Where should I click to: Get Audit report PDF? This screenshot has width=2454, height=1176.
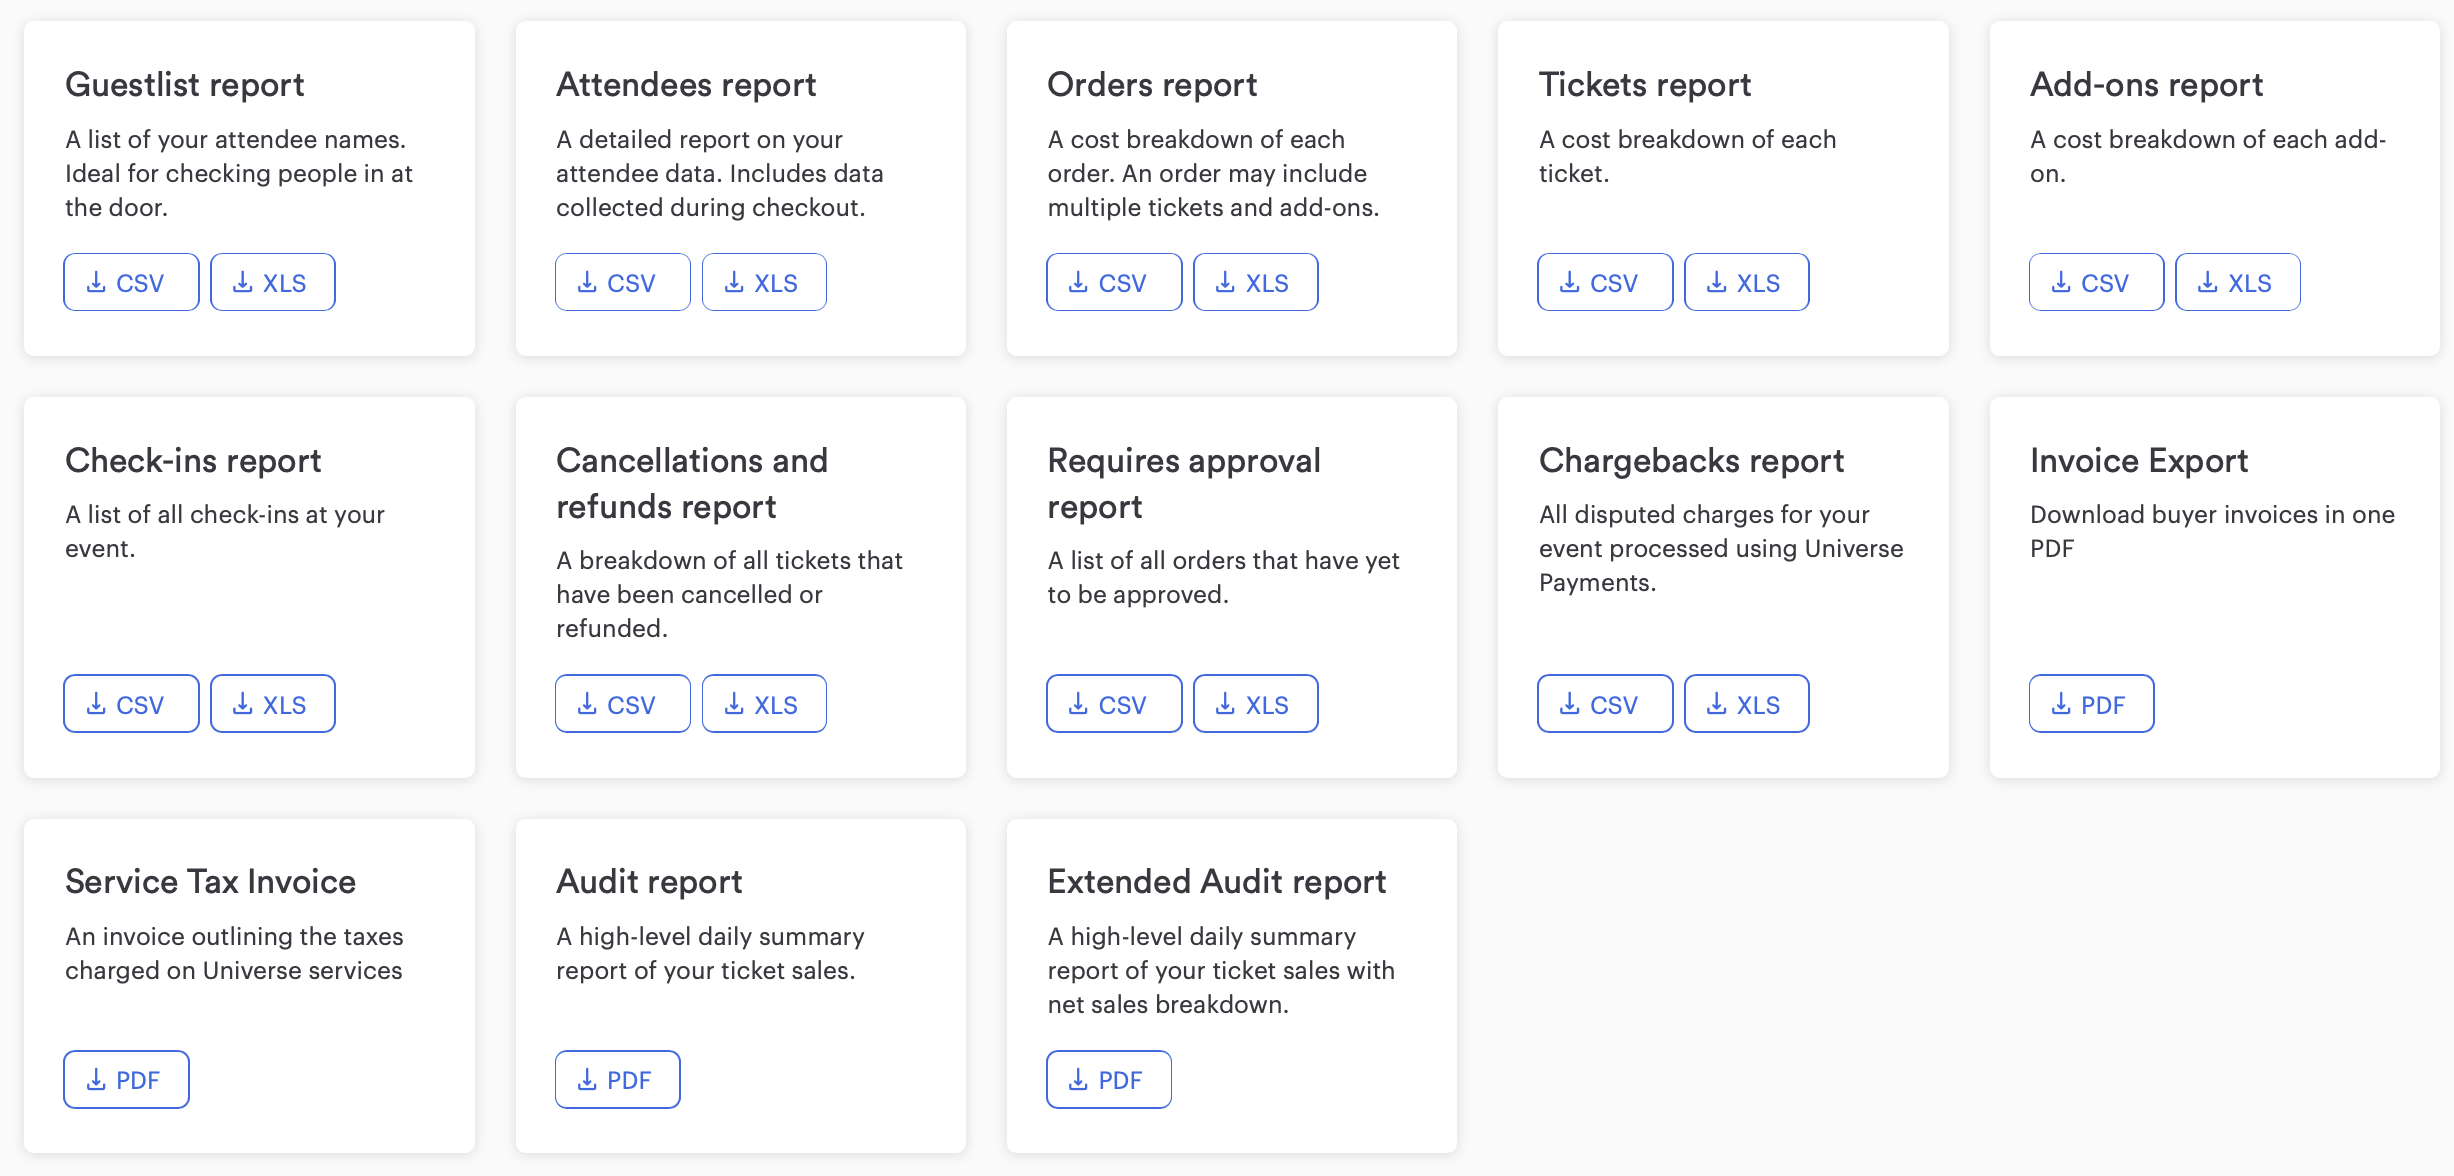tap(617, 1080)
